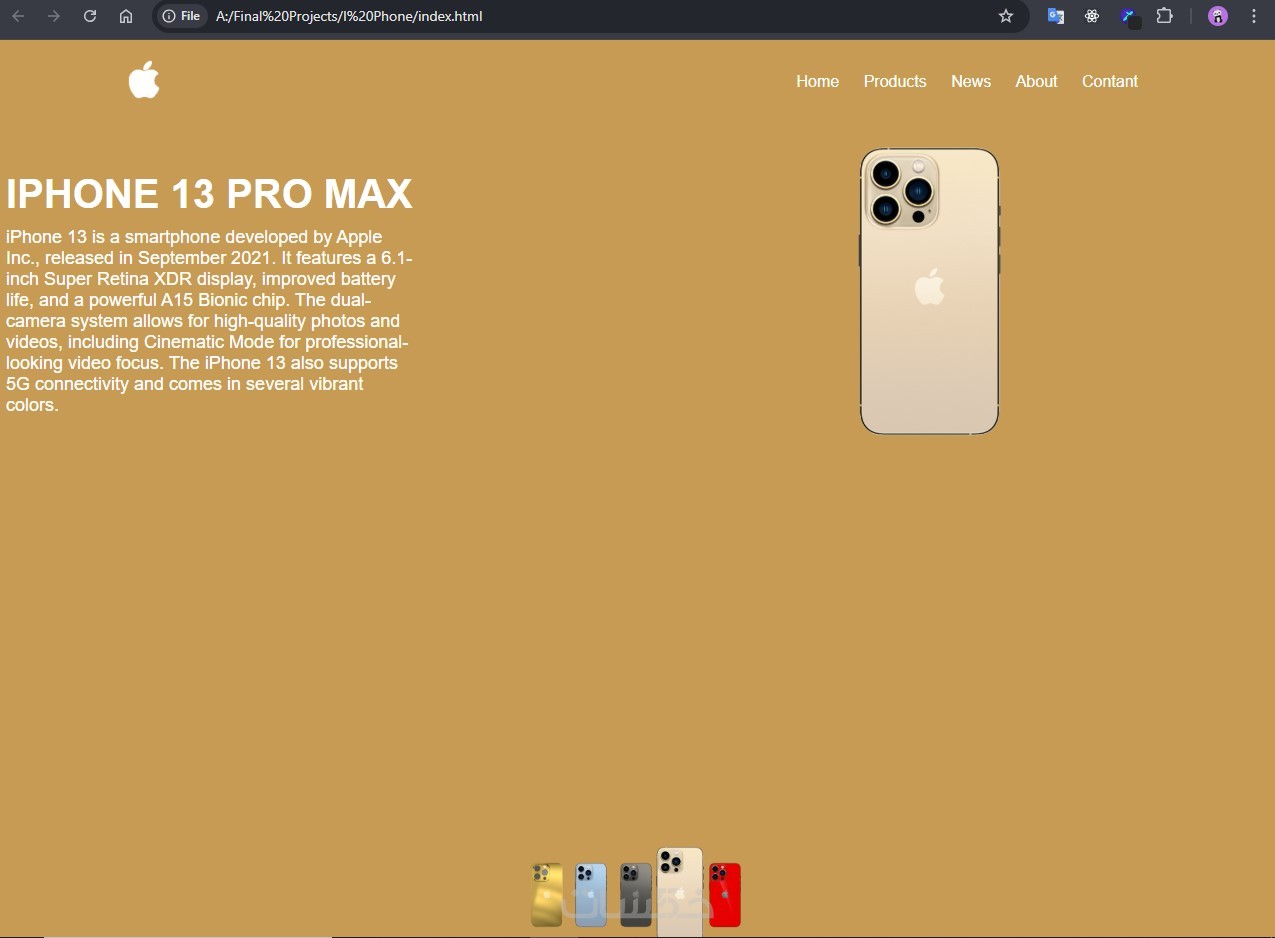The width and height of the screenshot is (1275, 938).
Task: Select the red iPhone thumbnail
Action: coord(725,895)
